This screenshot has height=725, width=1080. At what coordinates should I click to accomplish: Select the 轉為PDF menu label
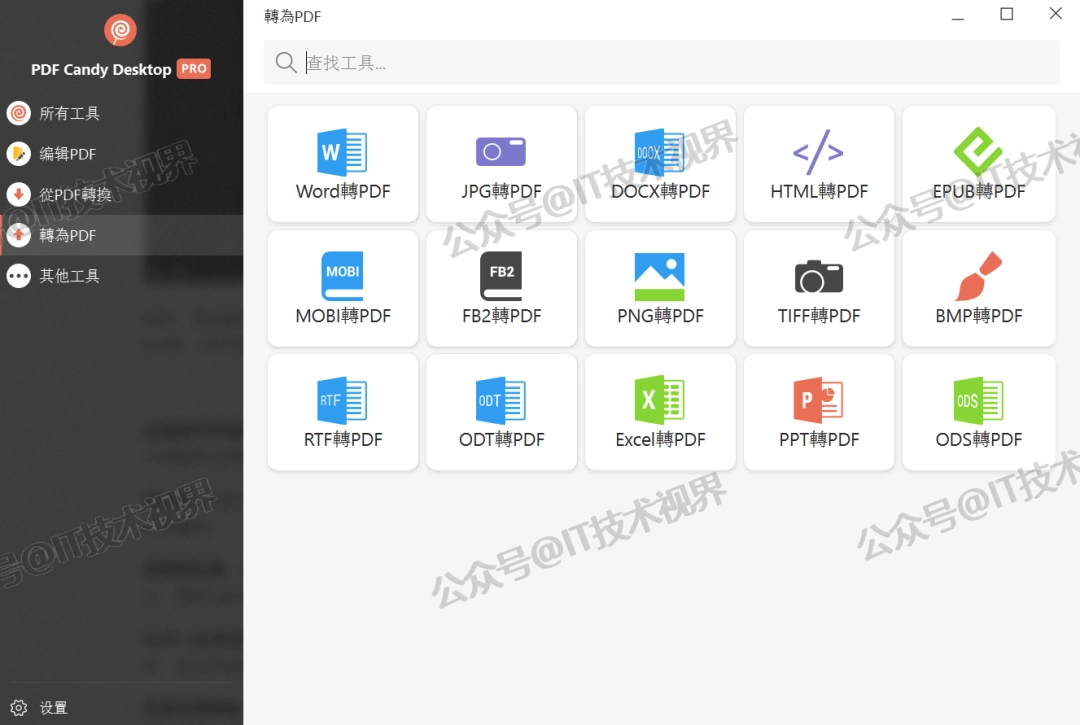point(68,235)
